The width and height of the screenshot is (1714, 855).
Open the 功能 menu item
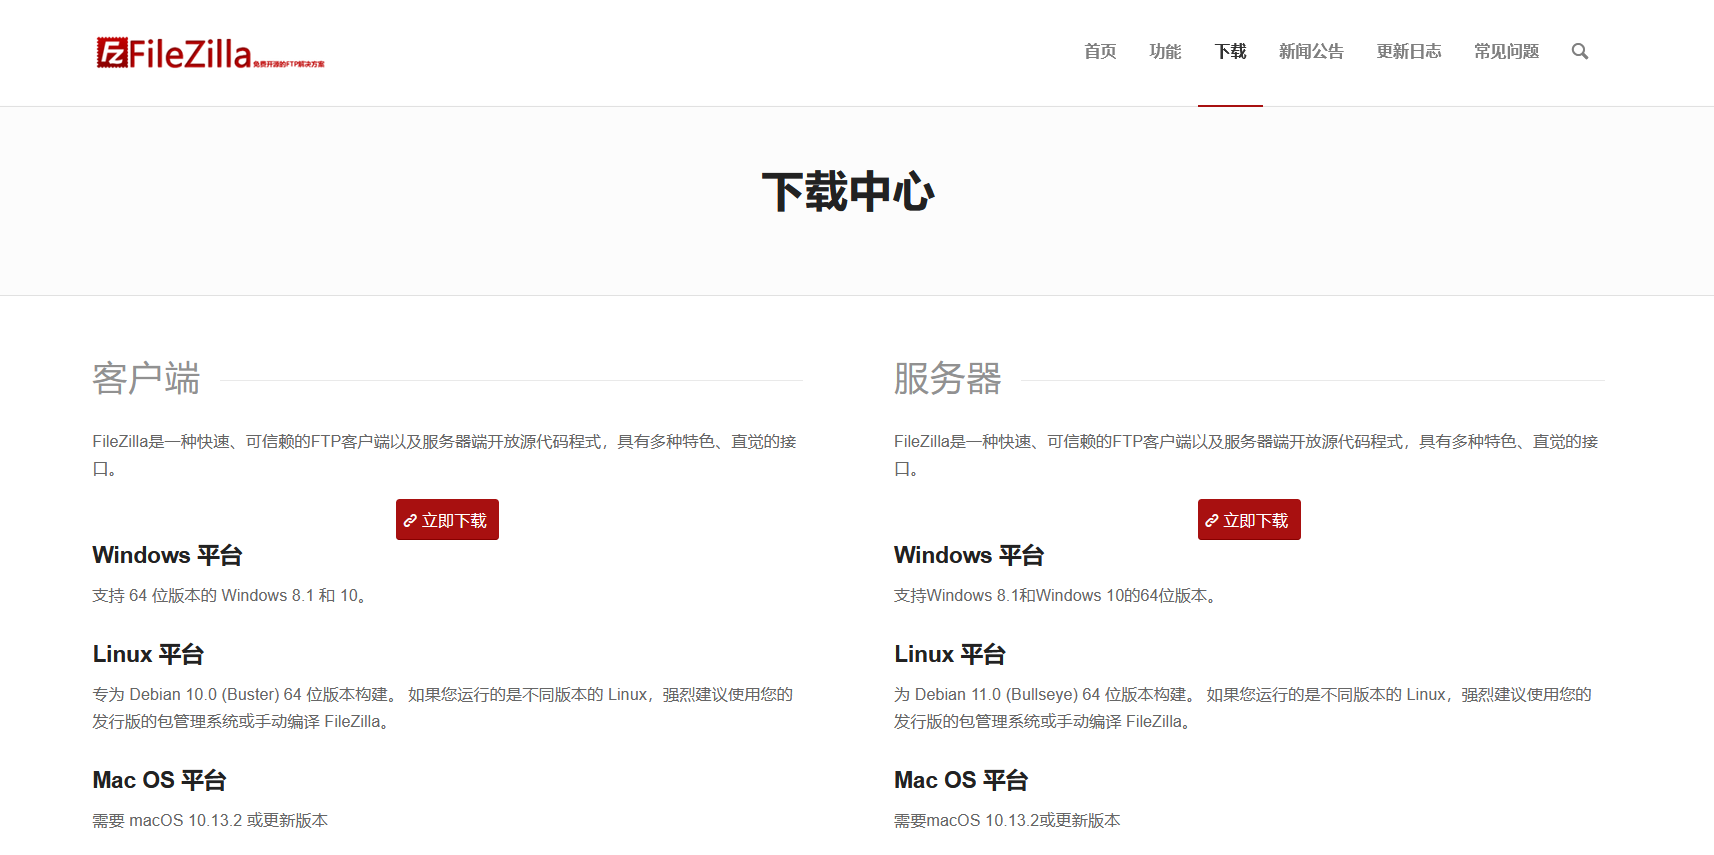tap(1165, 51)
